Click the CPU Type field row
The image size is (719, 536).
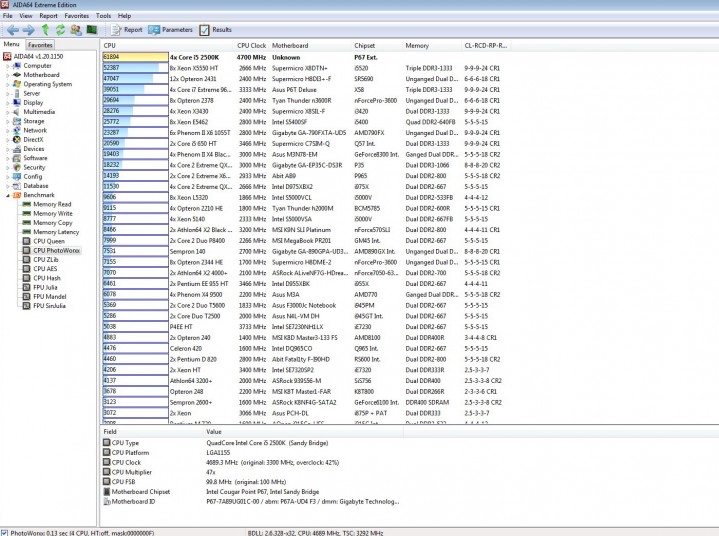(x=251, y=443)
